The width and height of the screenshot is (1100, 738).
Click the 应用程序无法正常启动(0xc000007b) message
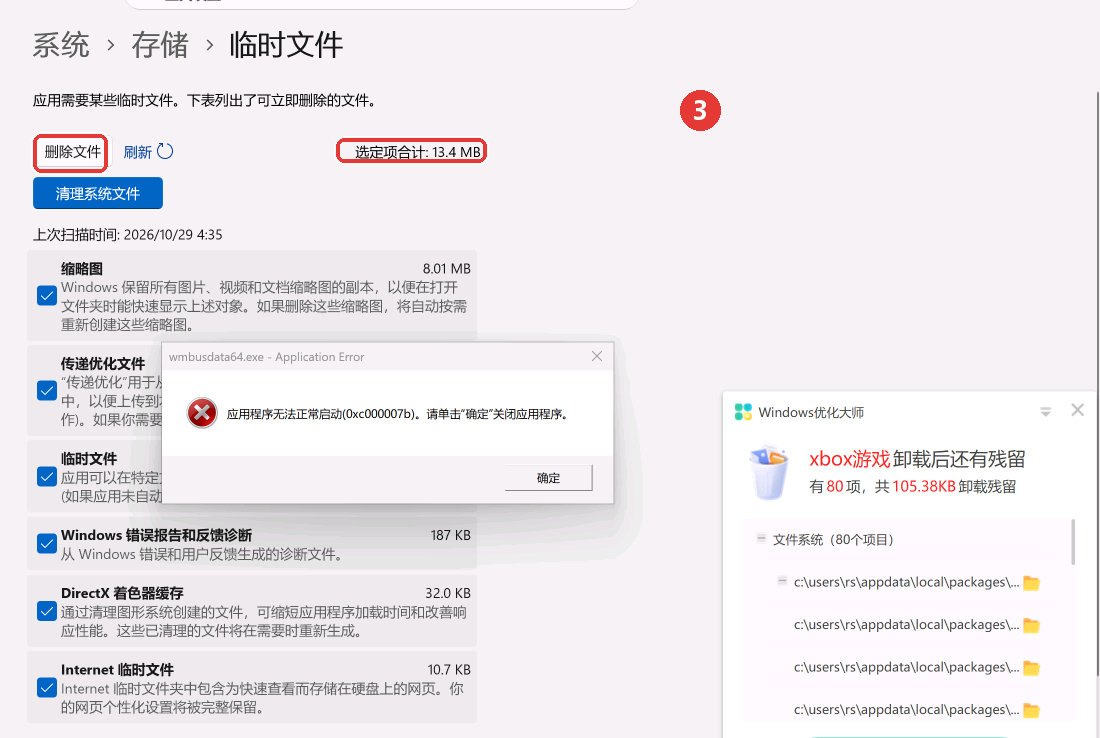(x=397, y=414)
